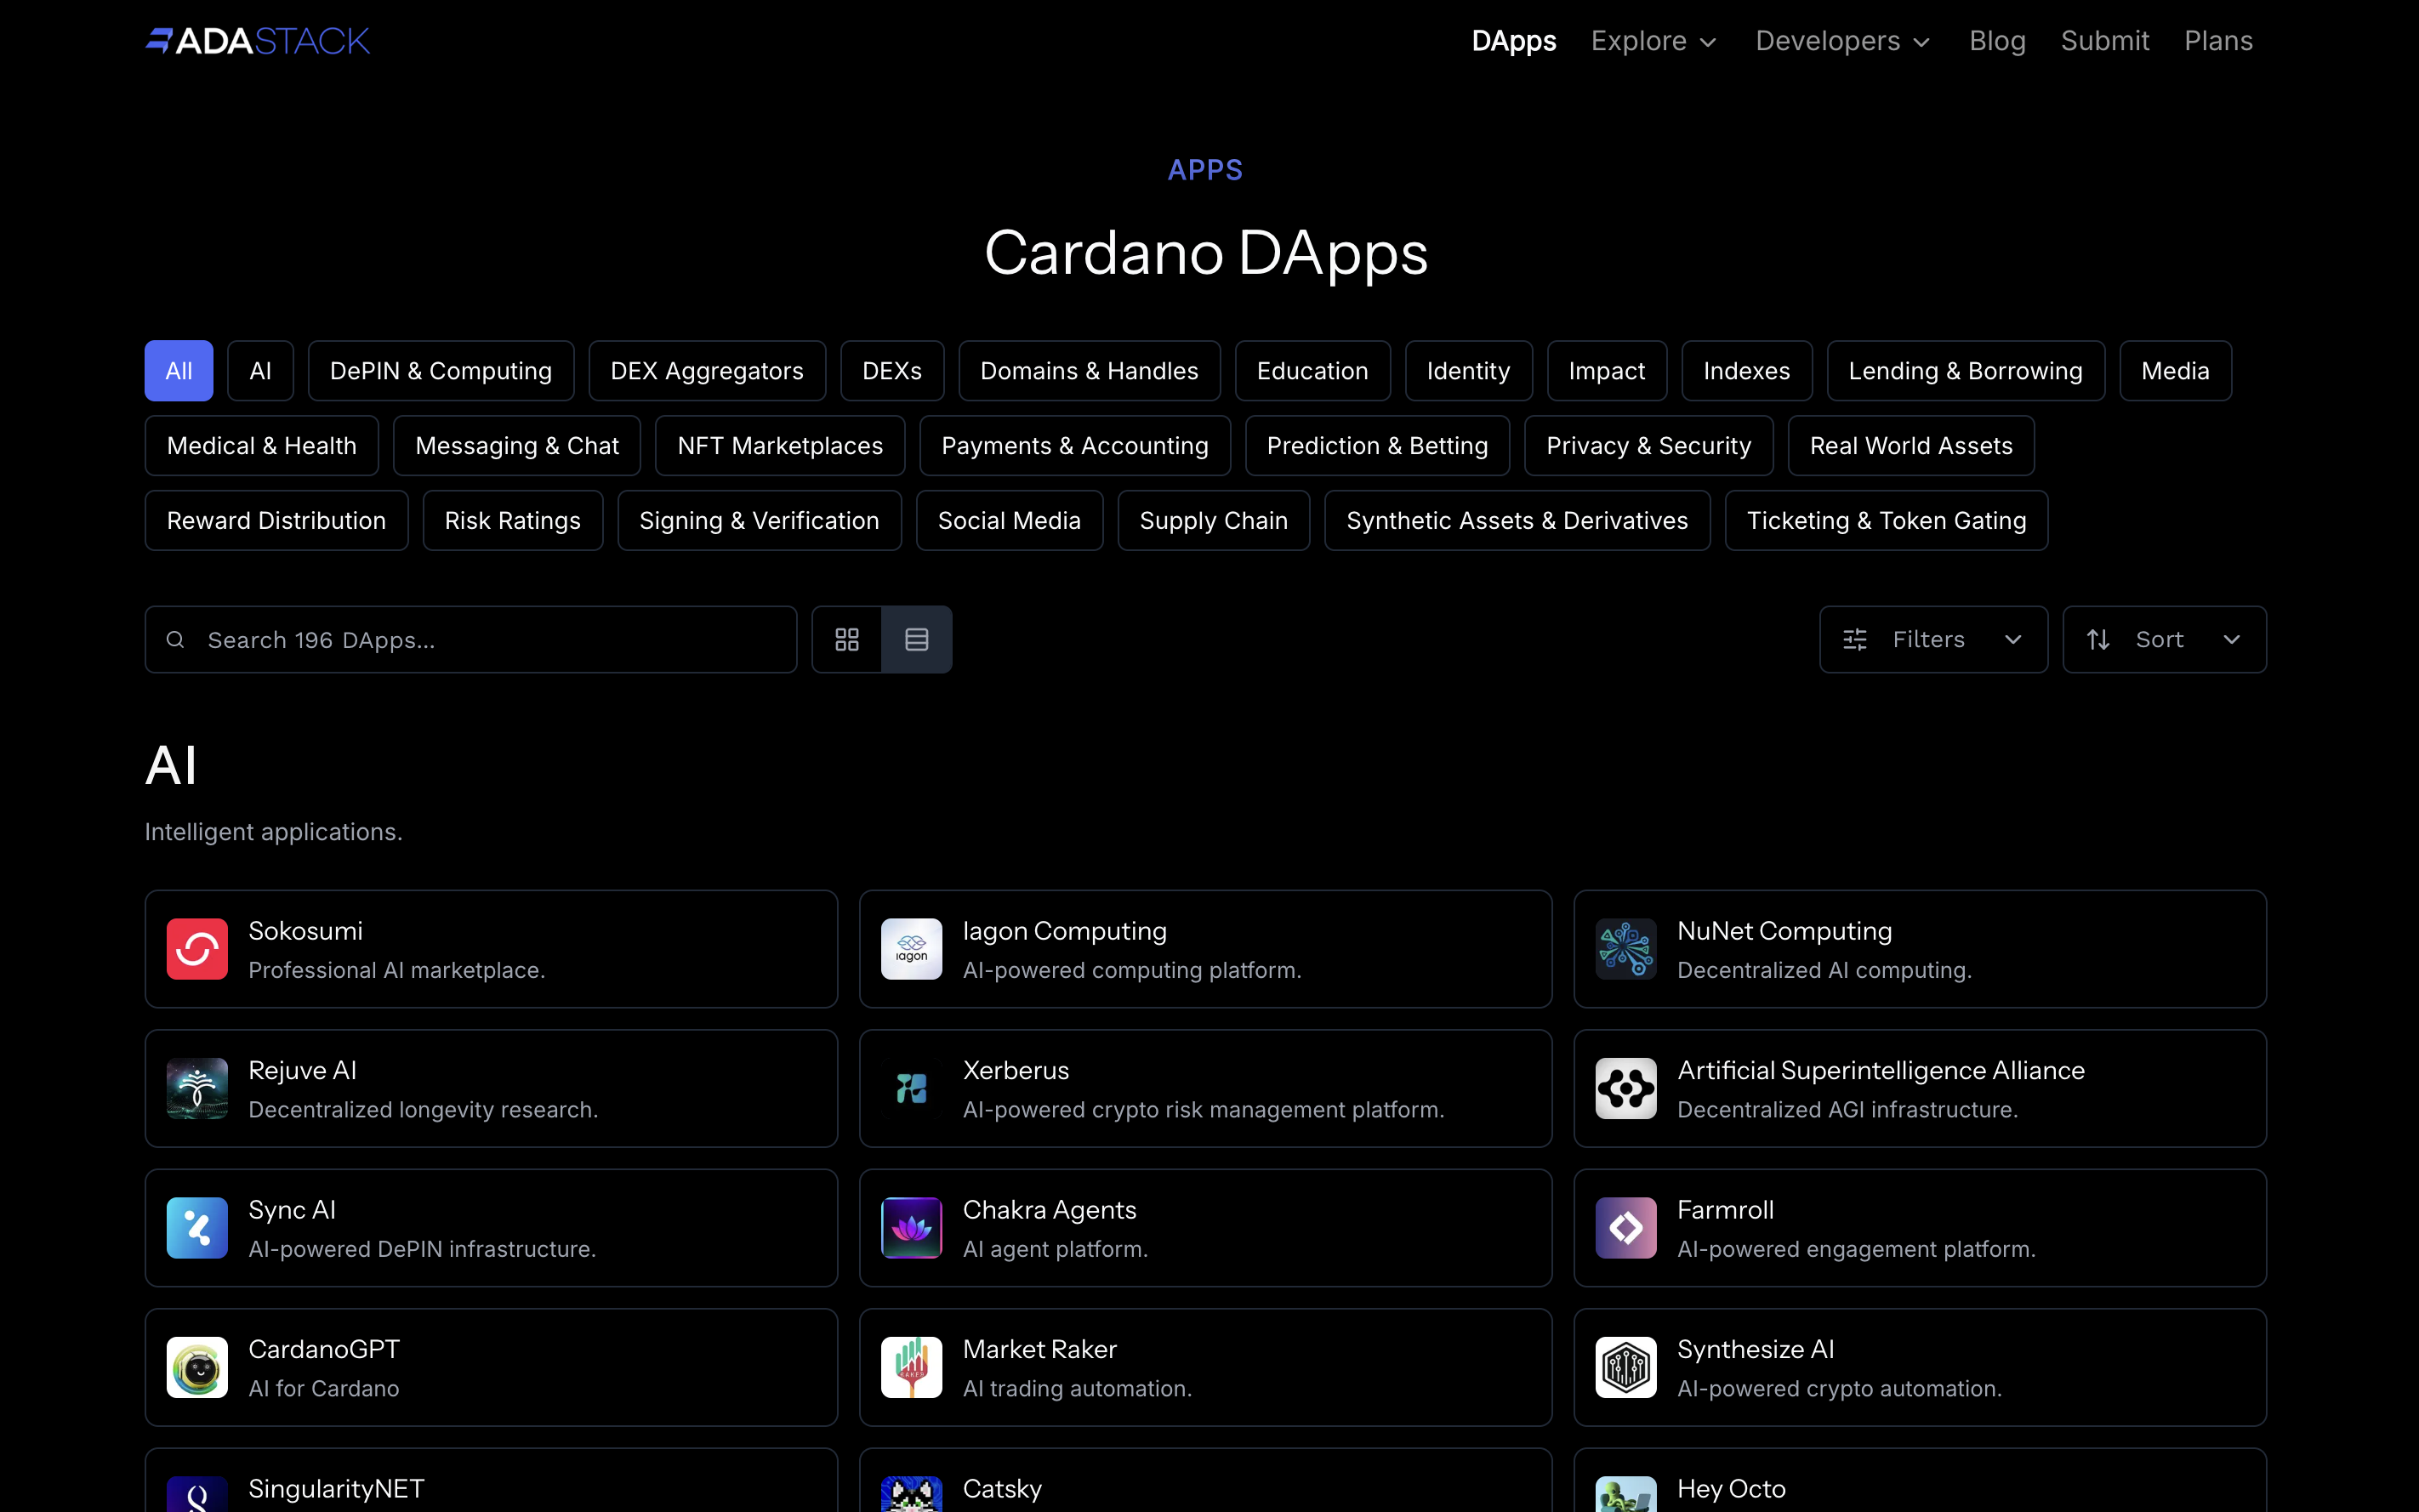Click the search magnifier icon
Viewport: 2419px width, 1512px height.
(175, 639)
